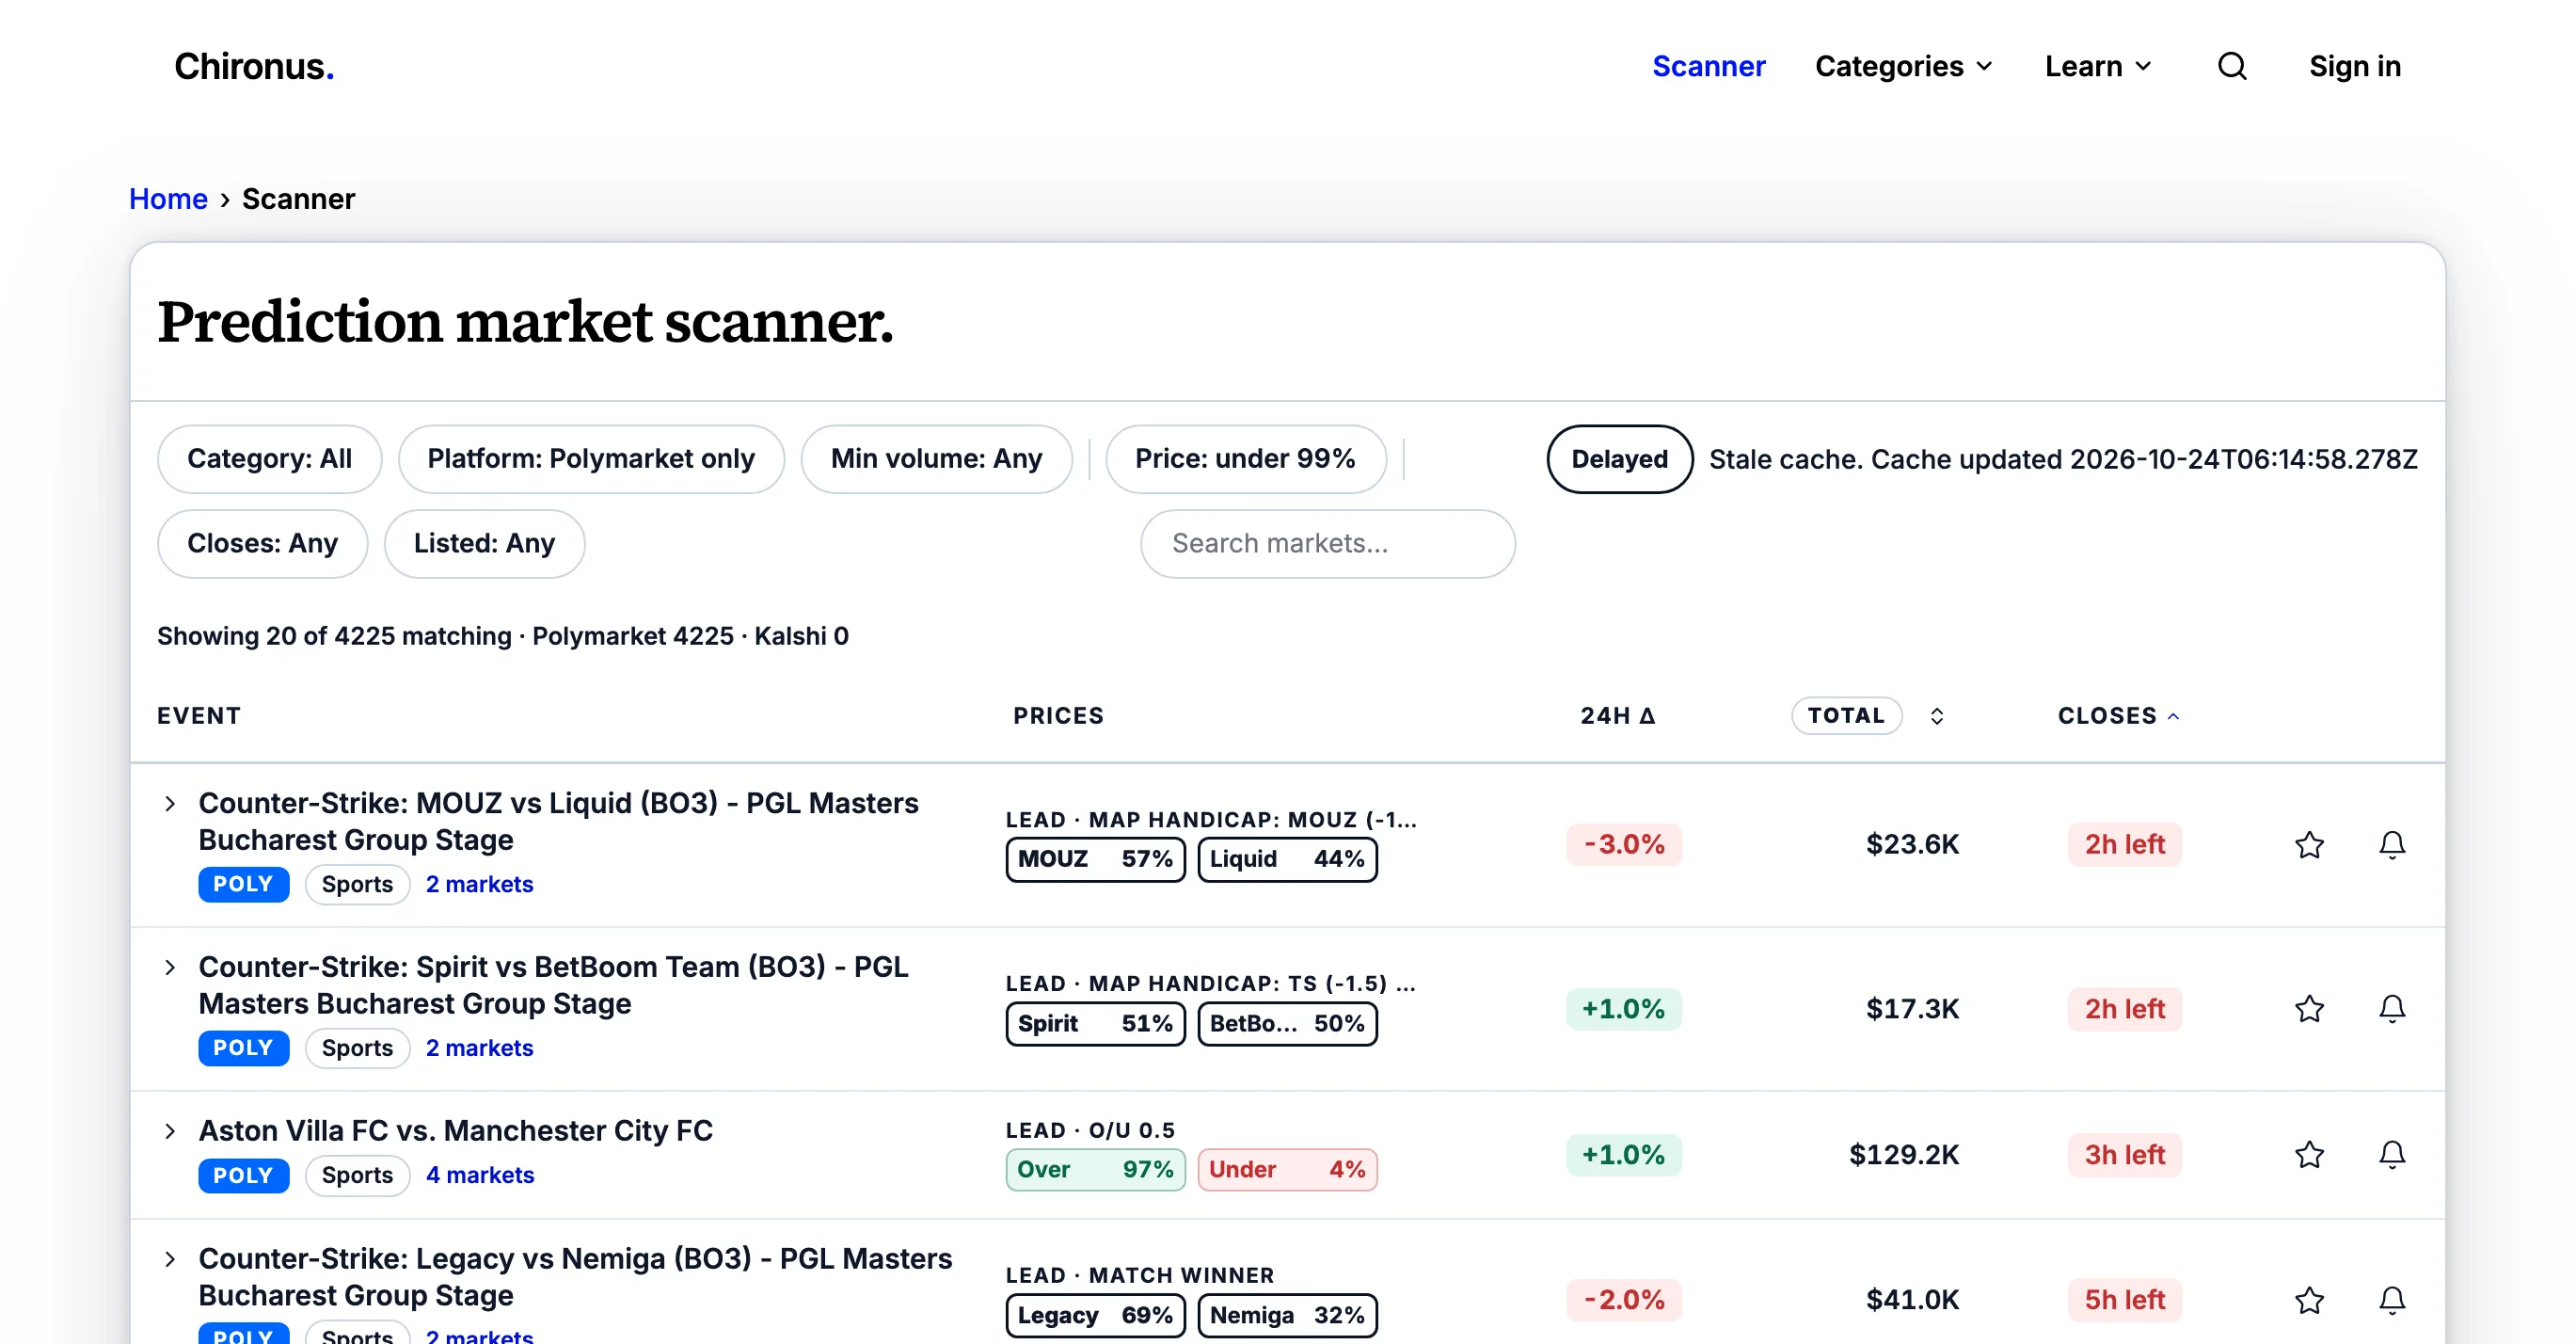Select the Liquid 44% price chip
The height and width of the screenshot is (1344, 2576).
[x=1287, y=860]
